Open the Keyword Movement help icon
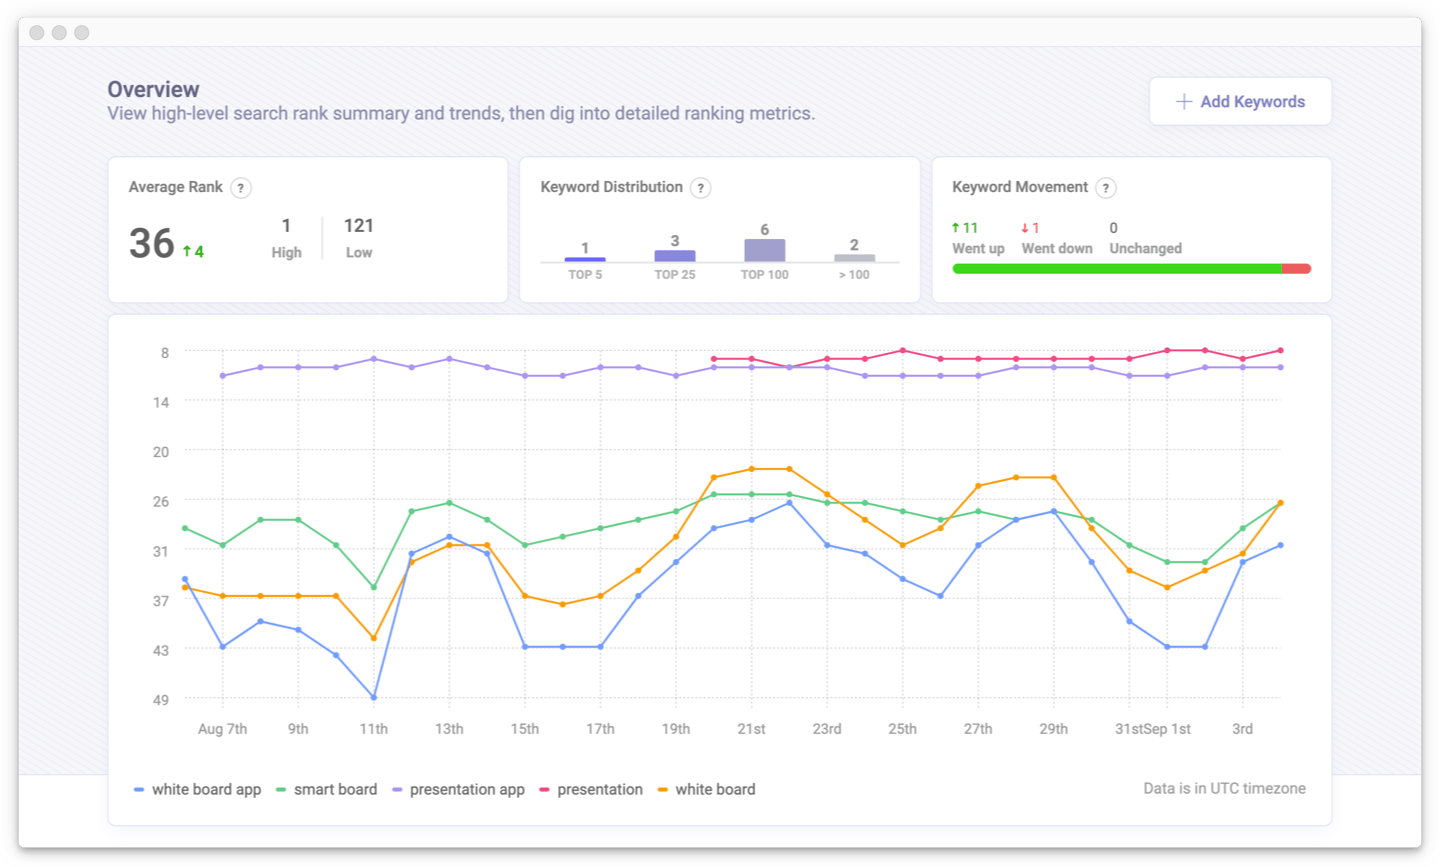1440x867 pixels. pos(1106,188)
